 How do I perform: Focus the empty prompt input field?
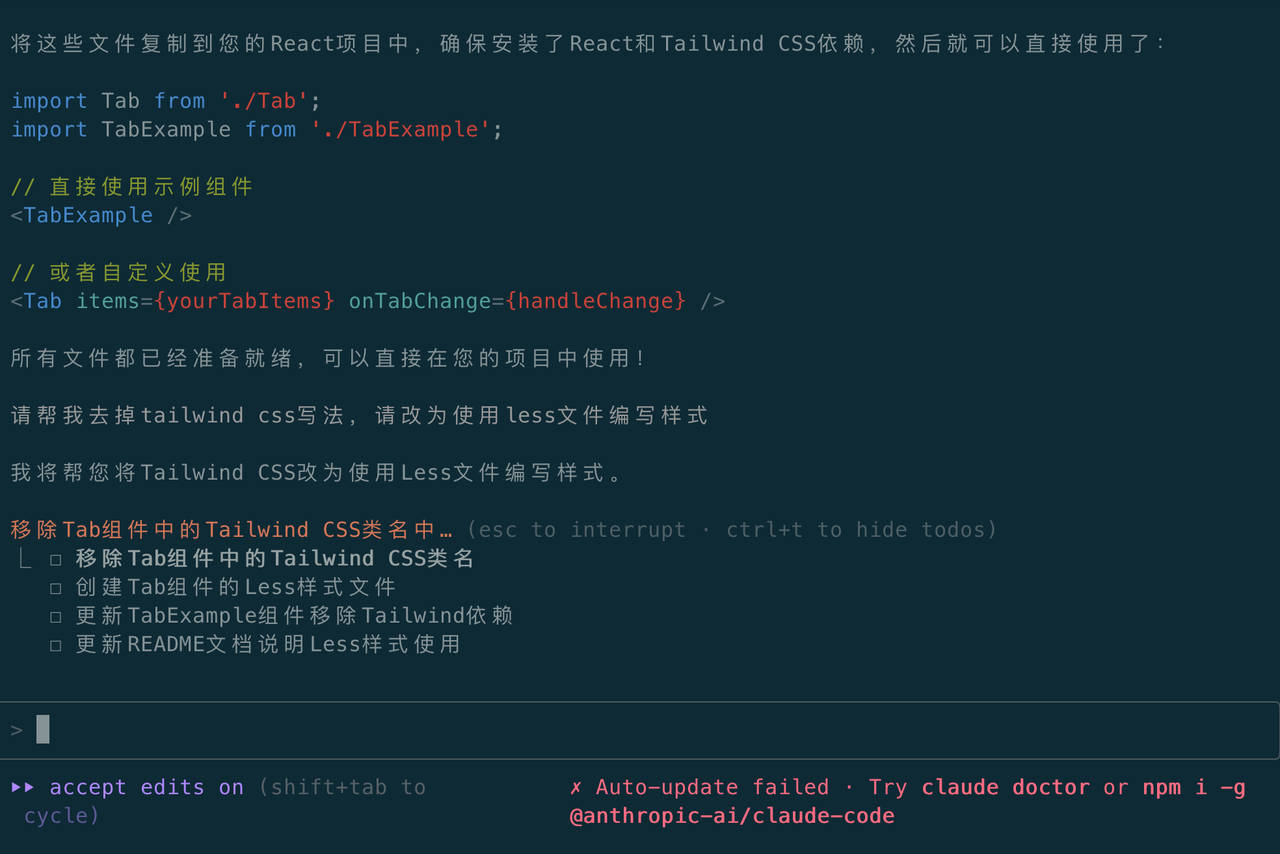coord(640,730)
